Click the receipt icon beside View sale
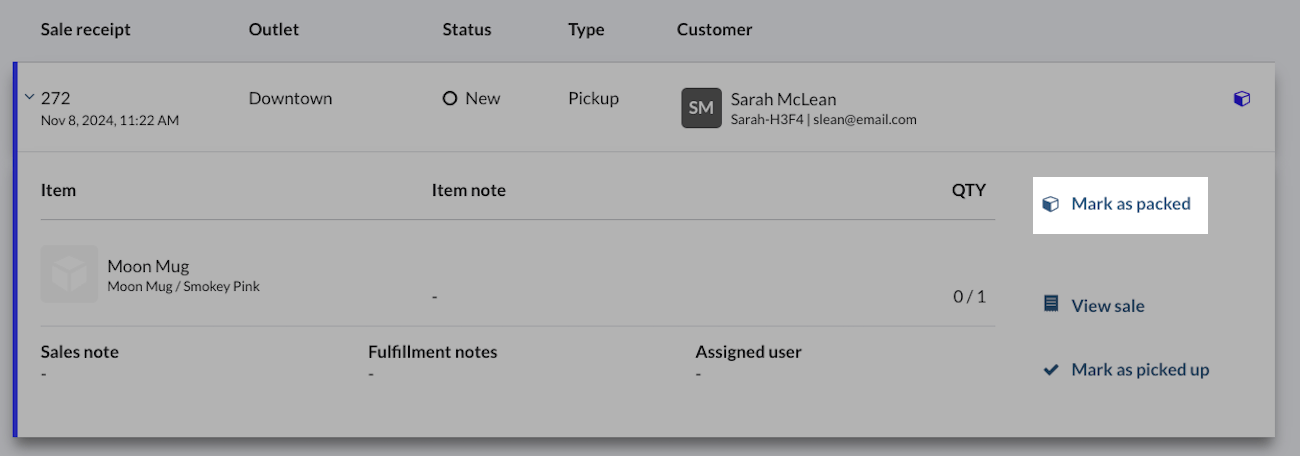Image resolution: width=1300 pixels, height=456 pixels. (1050, 303)
